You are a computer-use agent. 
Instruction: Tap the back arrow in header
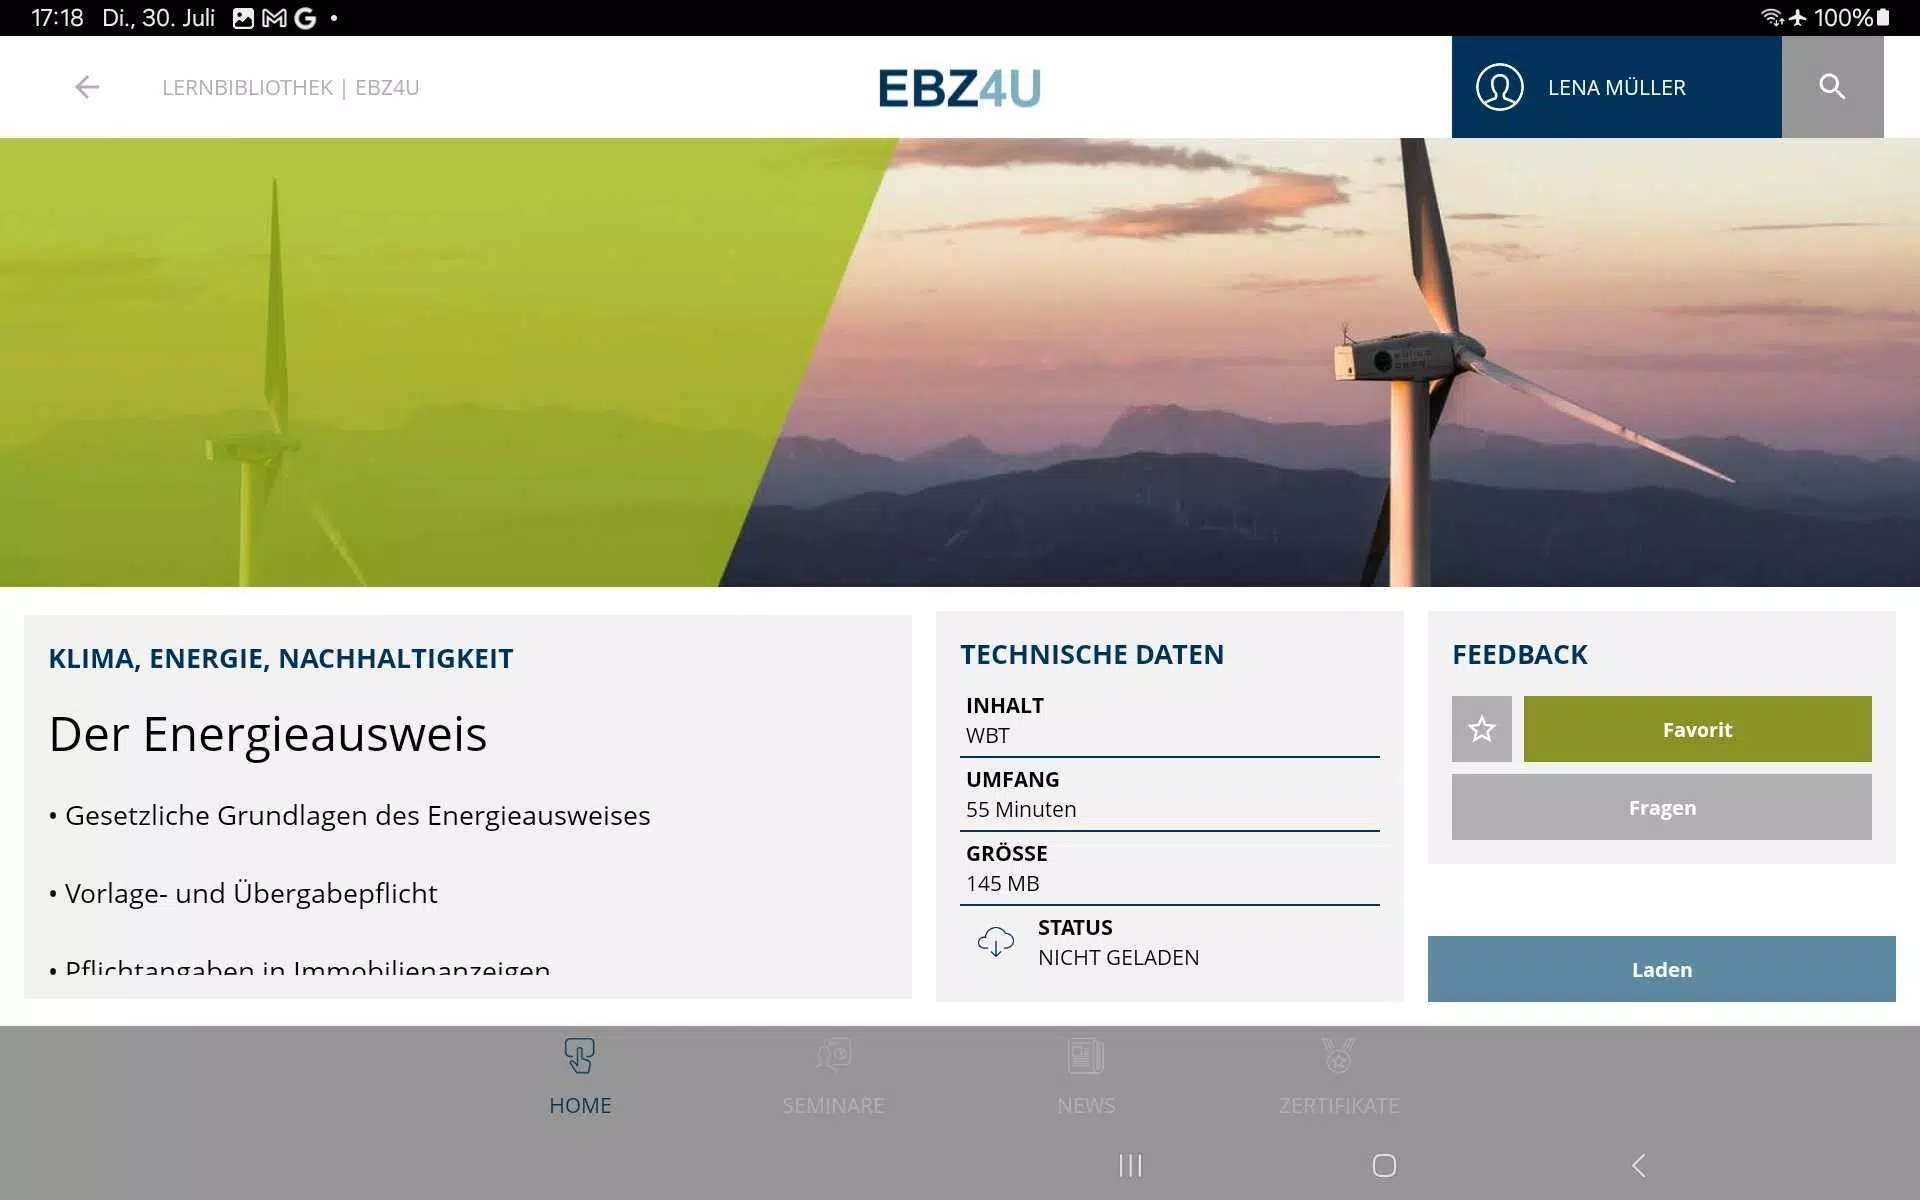click(87, 87)
